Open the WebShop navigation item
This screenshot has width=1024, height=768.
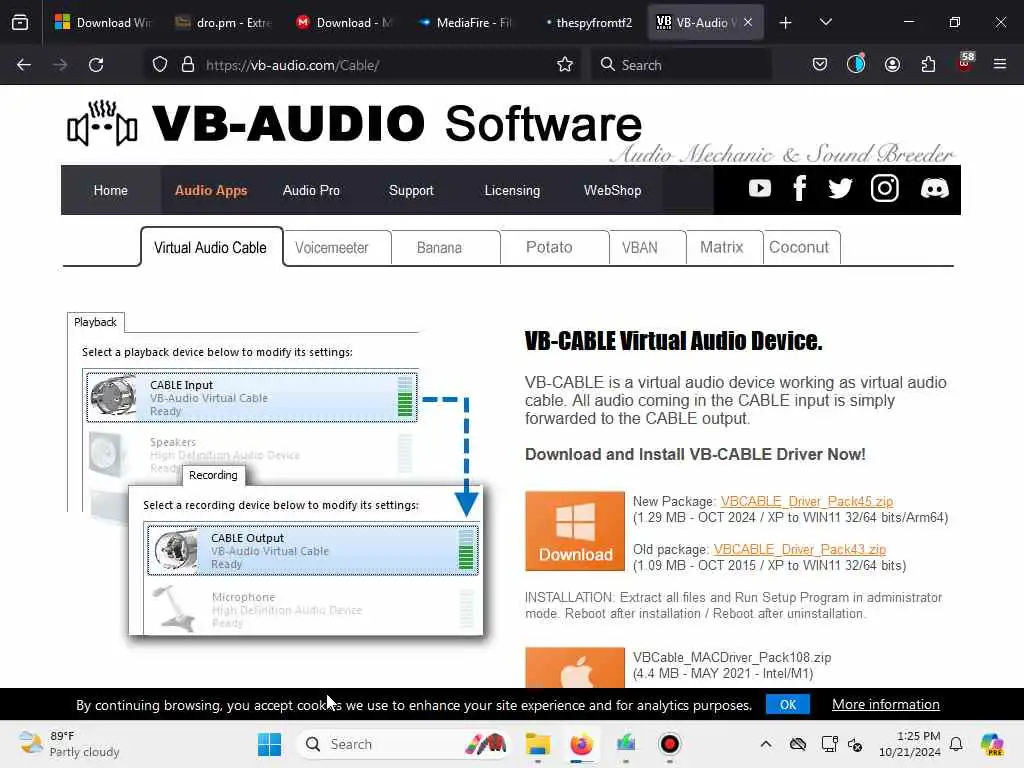[612, 190]
